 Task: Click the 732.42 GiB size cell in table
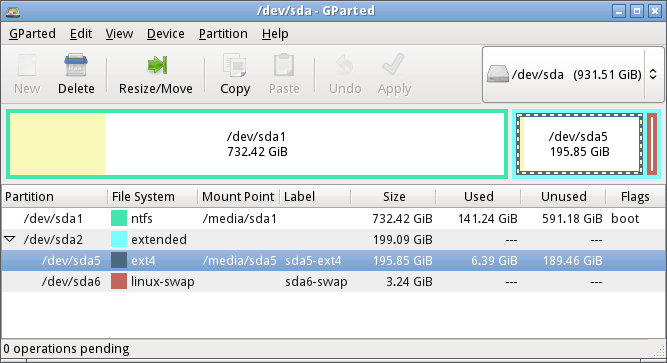pos(402,219)
